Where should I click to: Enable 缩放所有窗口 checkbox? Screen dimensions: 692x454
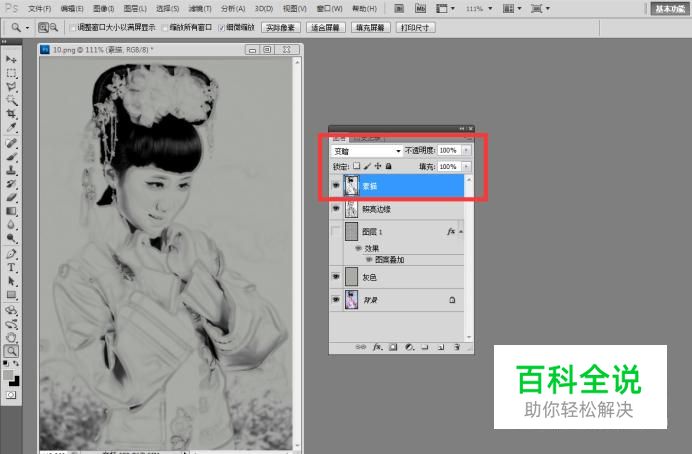[x=165, y=28]
